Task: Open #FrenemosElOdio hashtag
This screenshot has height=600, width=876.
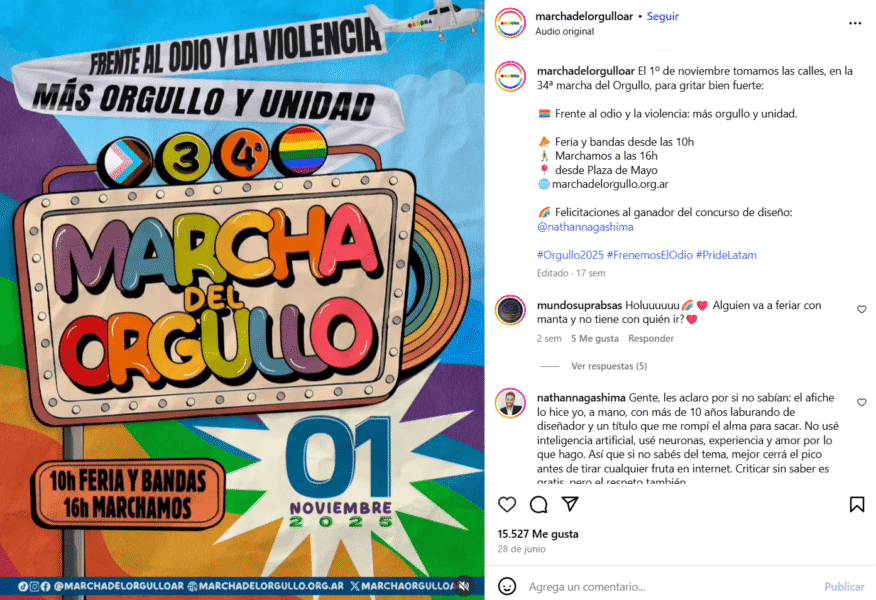Action: (x=650, y=255)
